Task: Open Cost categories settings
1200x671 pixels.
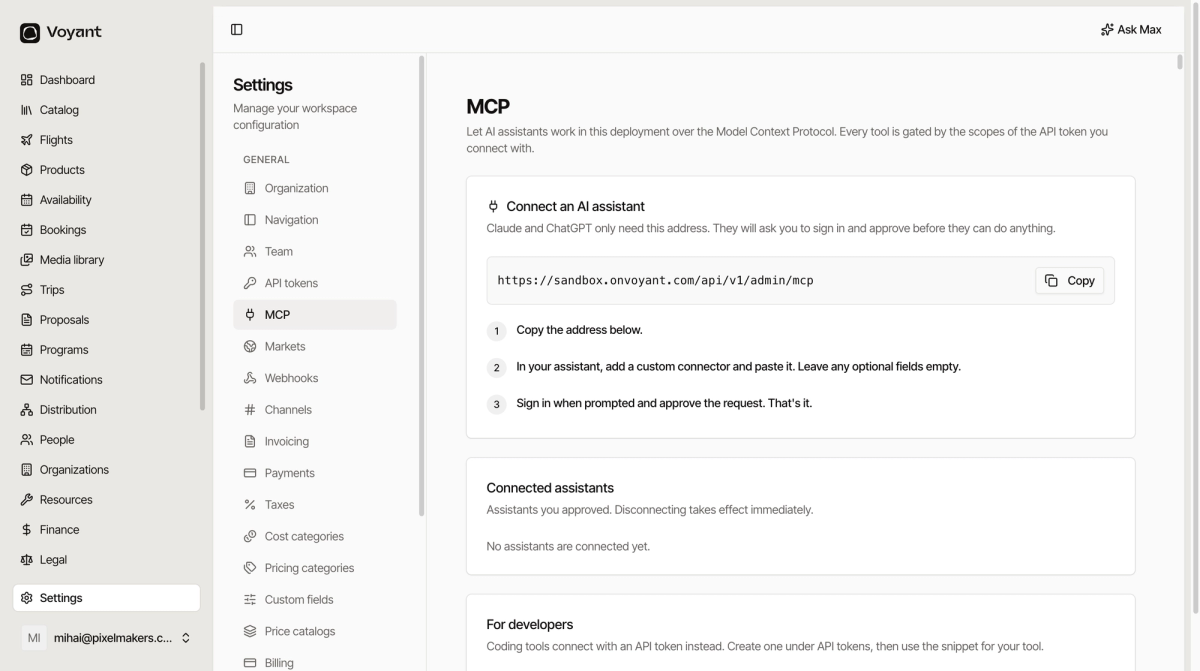Action: coord(315,536)
